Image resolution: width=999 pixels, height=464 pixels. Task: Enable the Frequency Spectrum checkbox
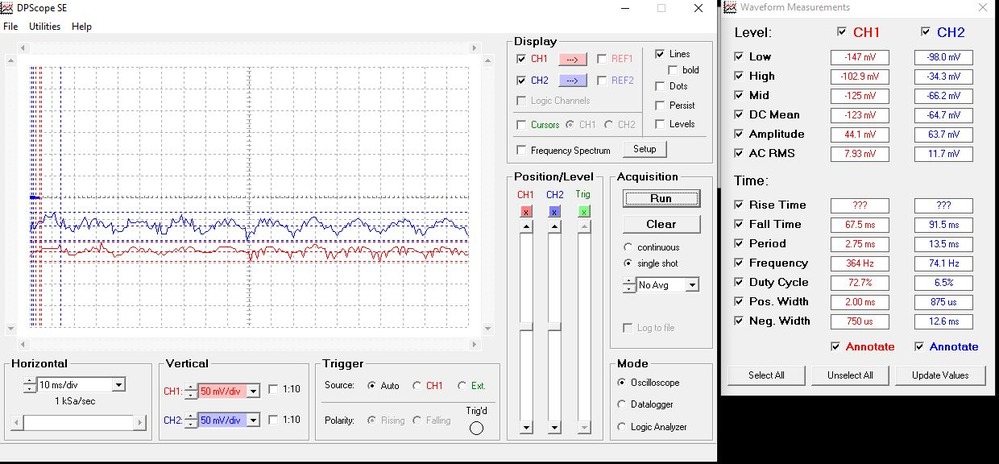click(x=521, y=150)
